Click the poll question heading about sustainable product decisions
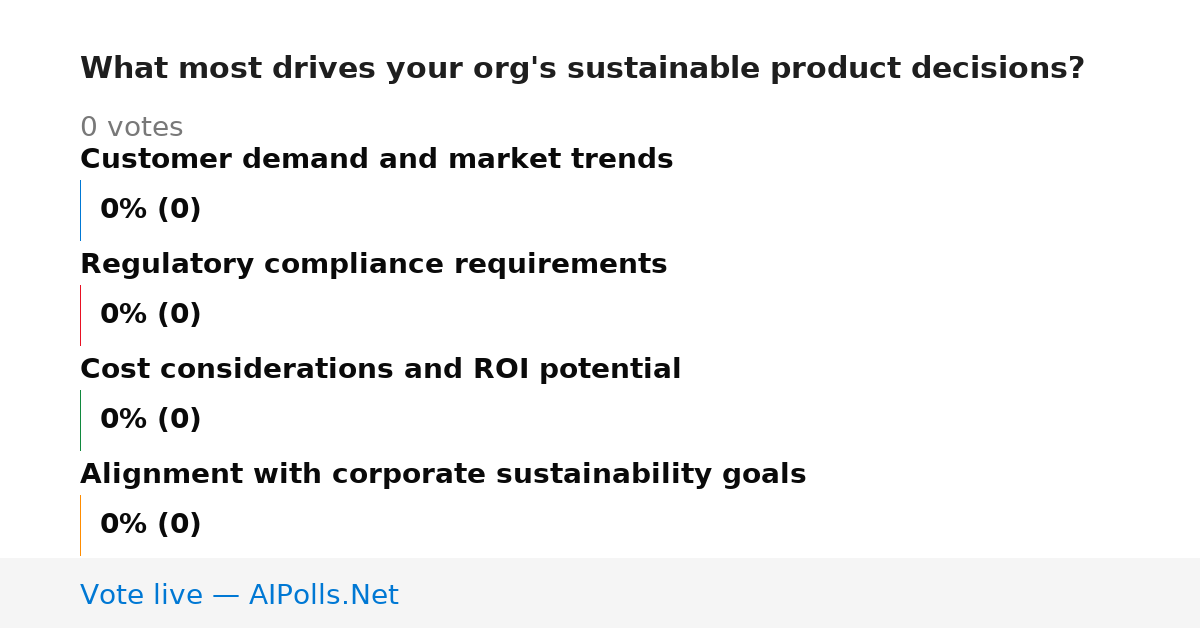 click(582, 69)
